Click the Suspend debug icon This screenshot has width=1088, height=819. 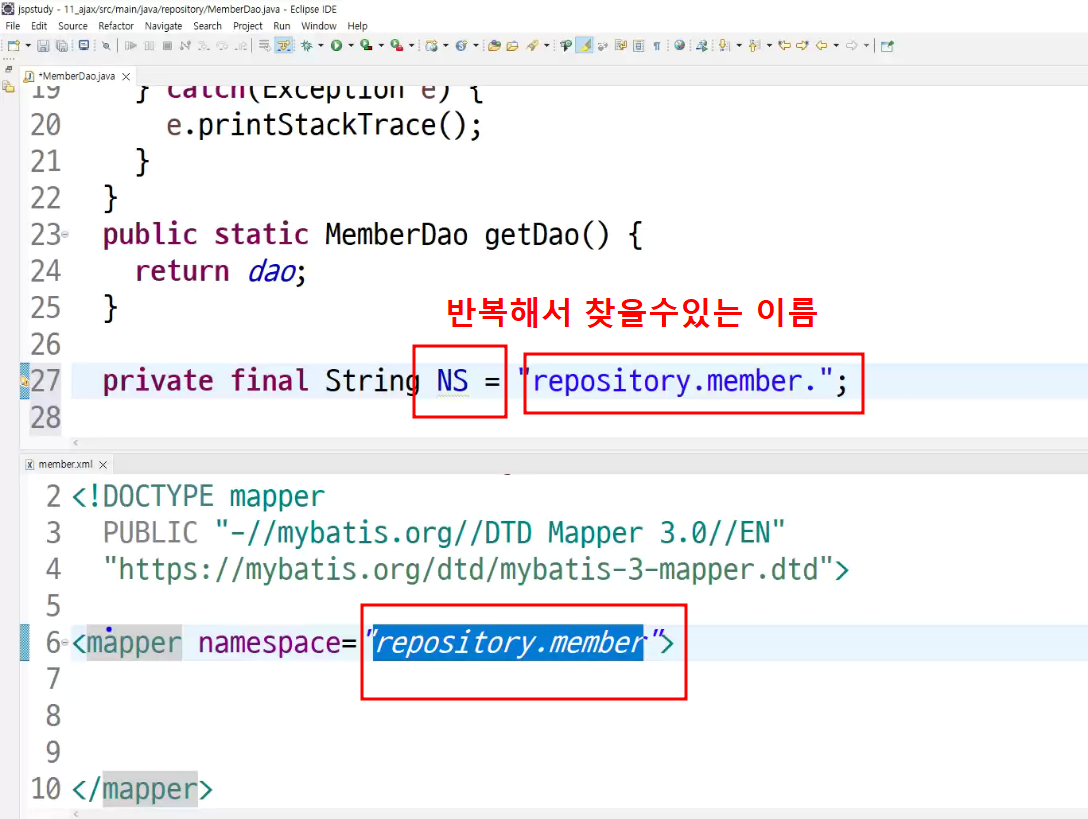coord(149,46)
